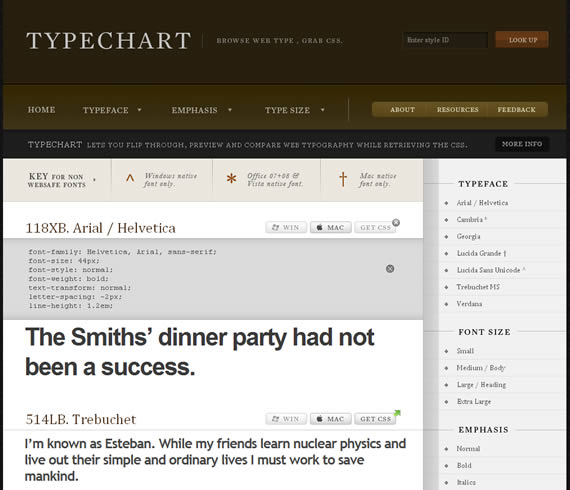Choose Small font size
Image resolution: width=570 pixels, height=490 pixels.
pos(465,351)
